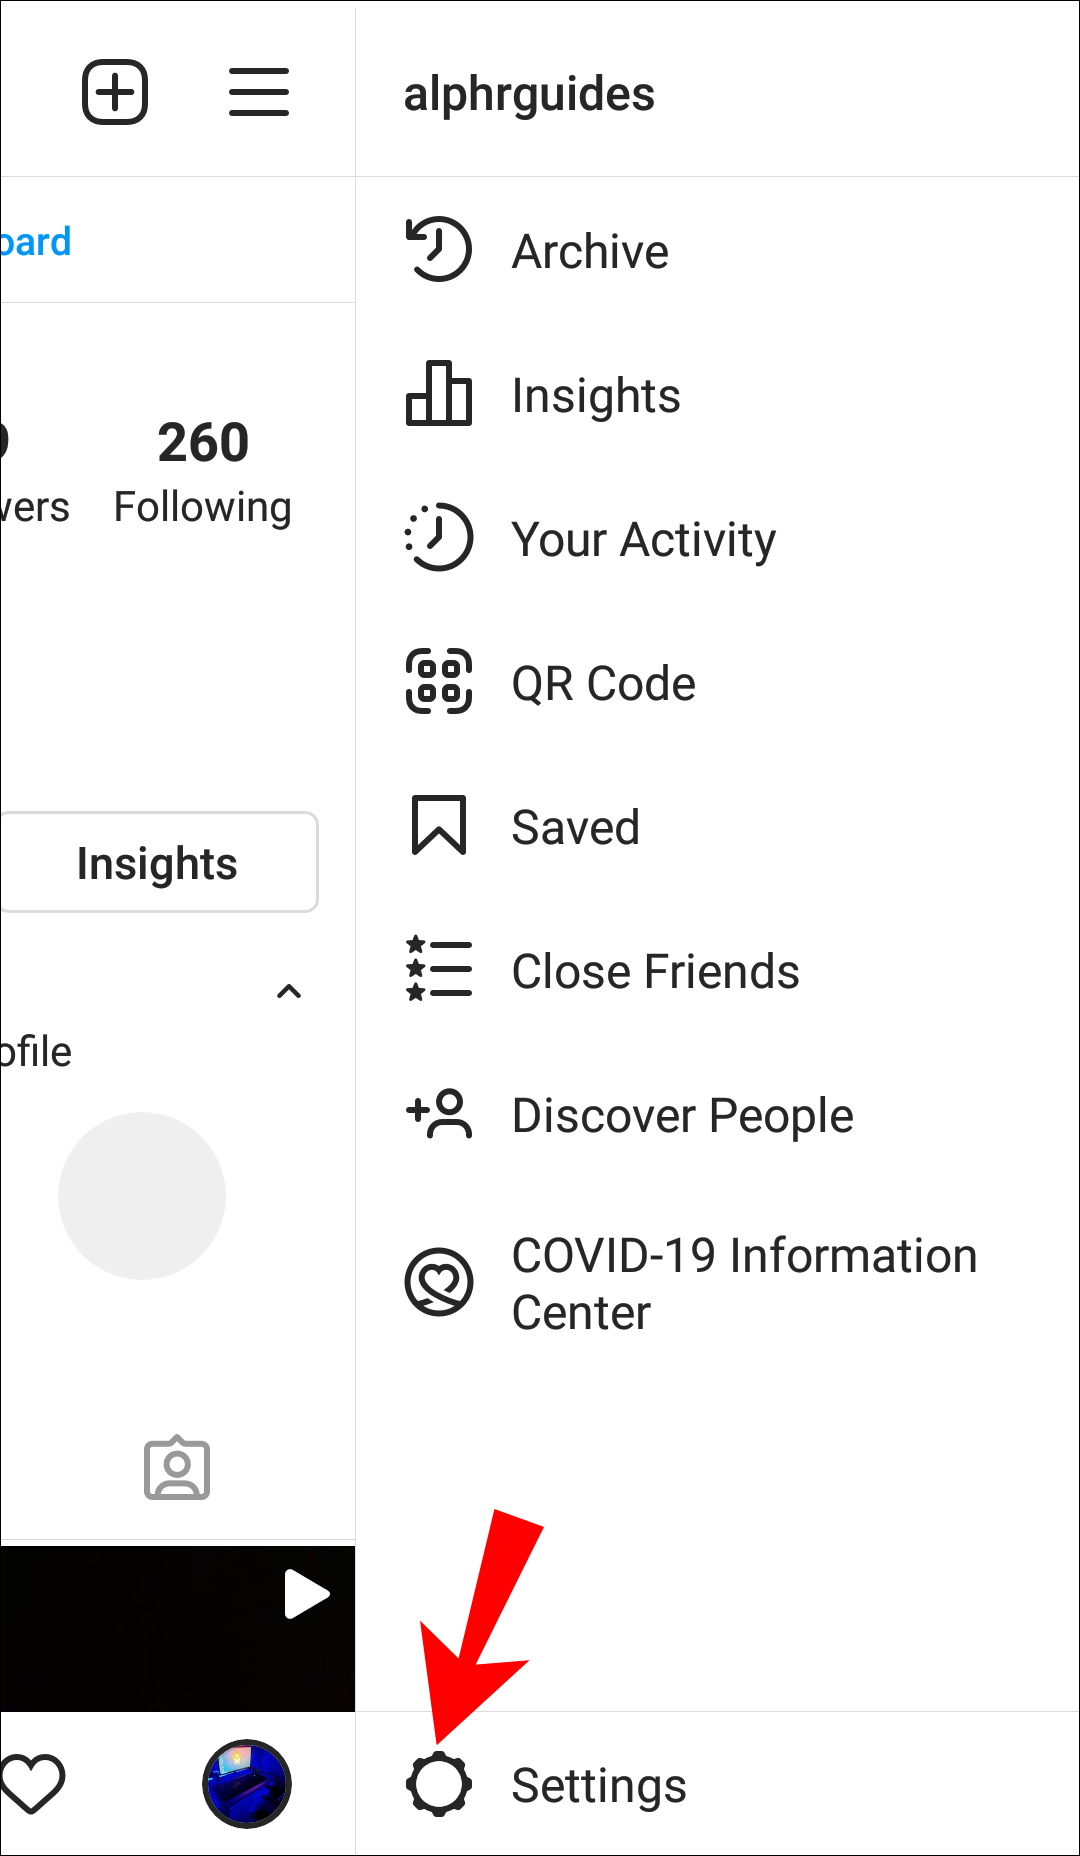
Task: Click the Insights bar chart icon
Action: [438, 394]
